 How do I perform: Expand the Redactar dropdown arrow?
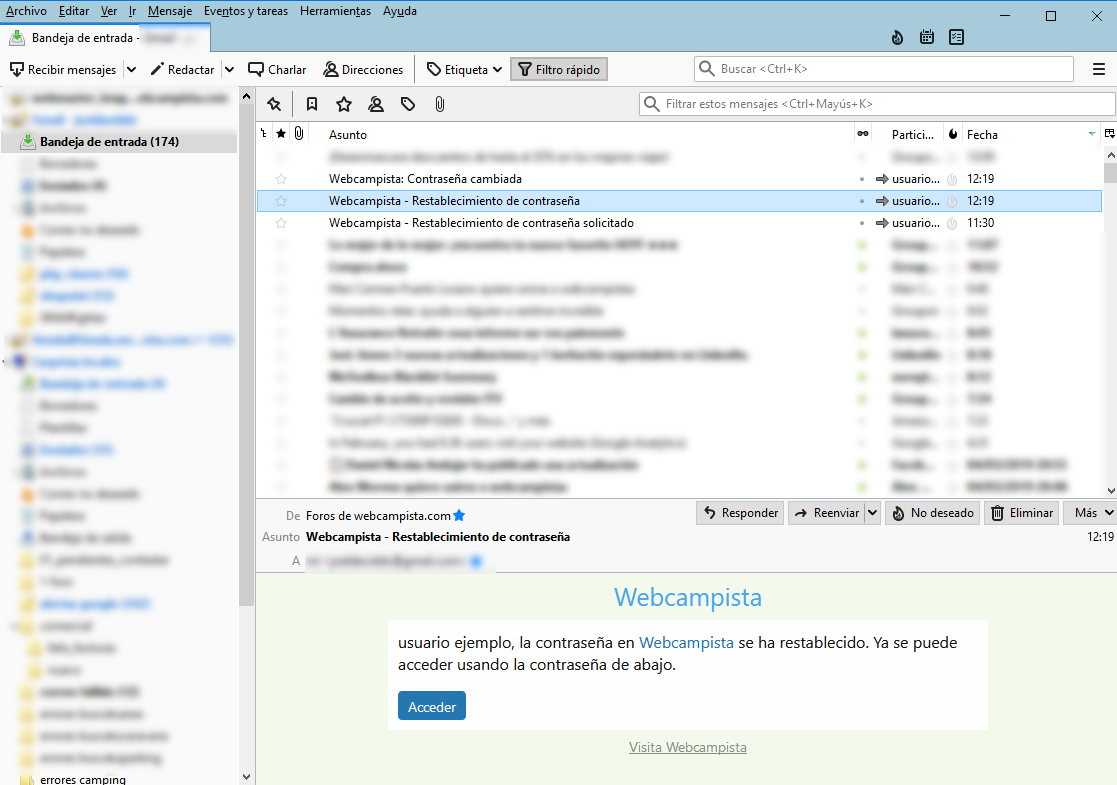tap(229, 70)
